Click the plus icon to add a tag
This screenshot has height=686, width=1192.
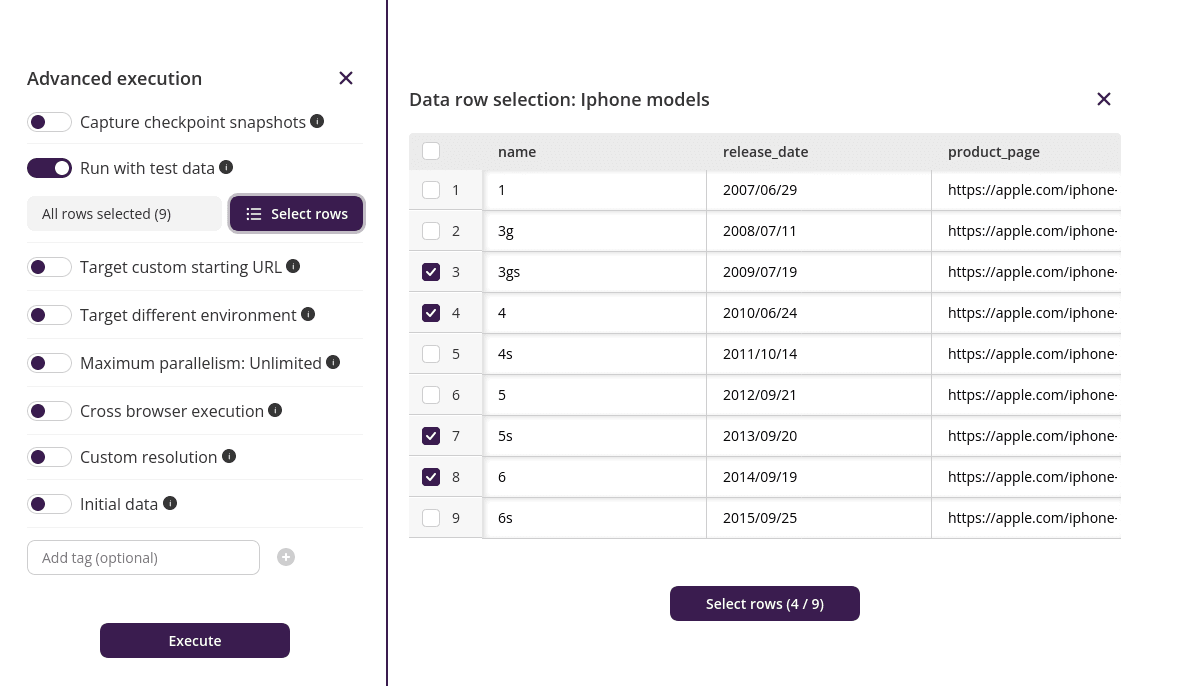(x=286, y=557)
